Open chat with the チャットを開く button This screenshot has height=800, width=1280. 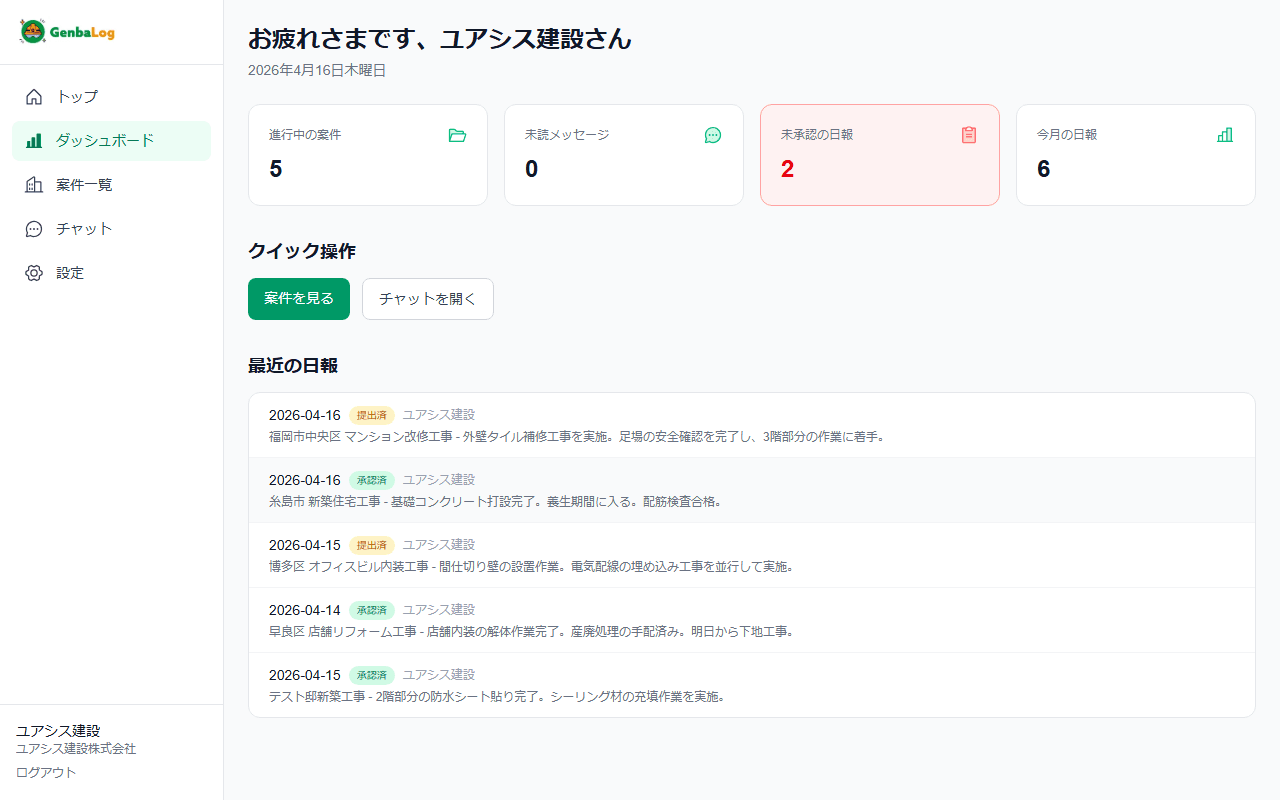click(427, 298)
